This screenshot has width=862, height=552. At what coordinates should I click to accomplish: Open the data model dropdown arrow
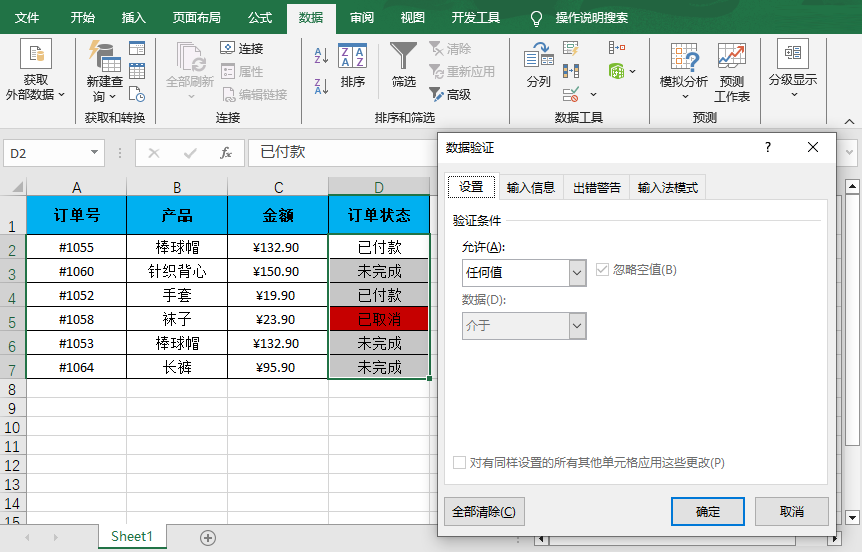(633, 71)
